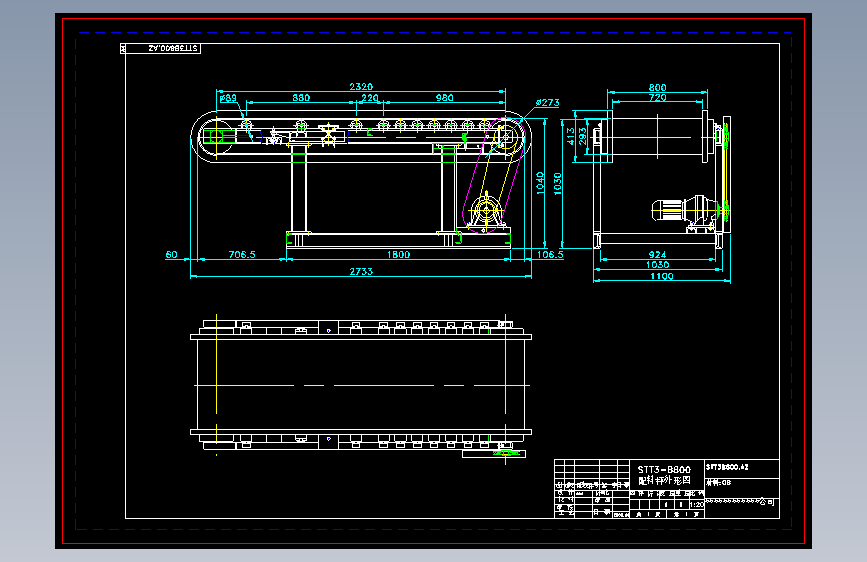Screen dimensions: 867x562
Task: Click the vertical 1030 height dimension
Action: pos(557,184)
